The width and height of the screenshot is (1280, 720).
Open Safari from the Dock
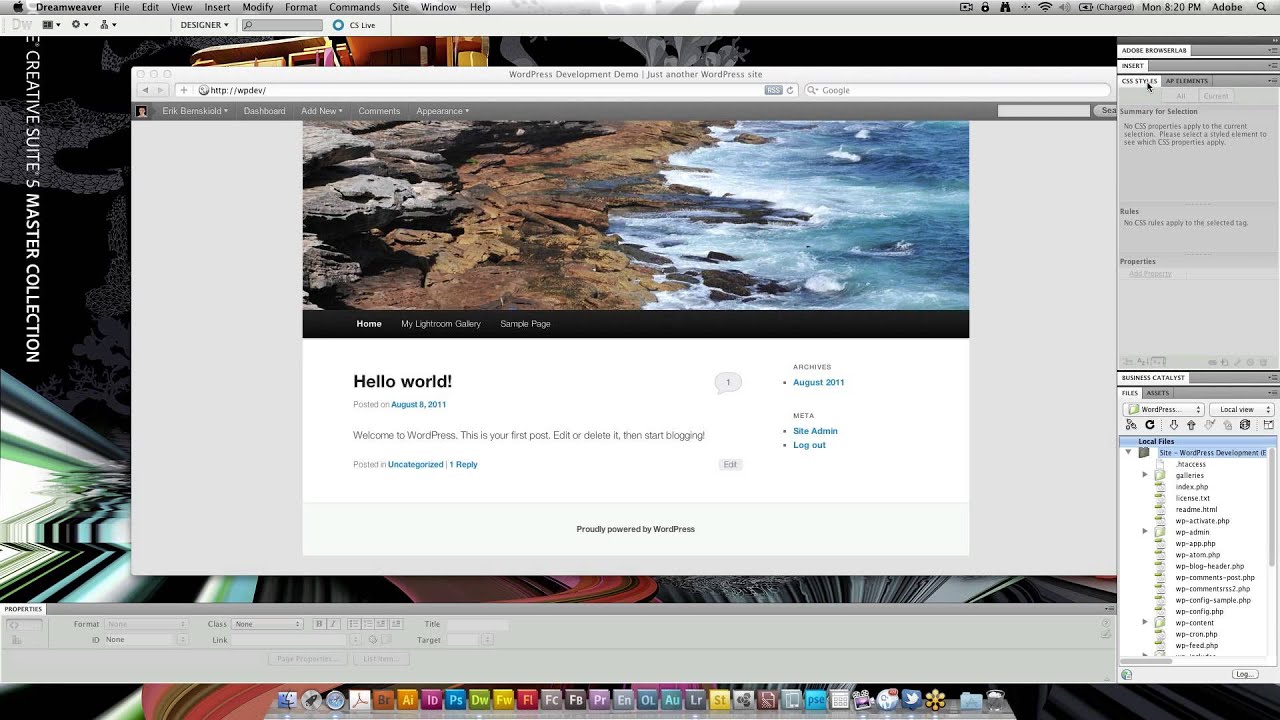[335, 701]
